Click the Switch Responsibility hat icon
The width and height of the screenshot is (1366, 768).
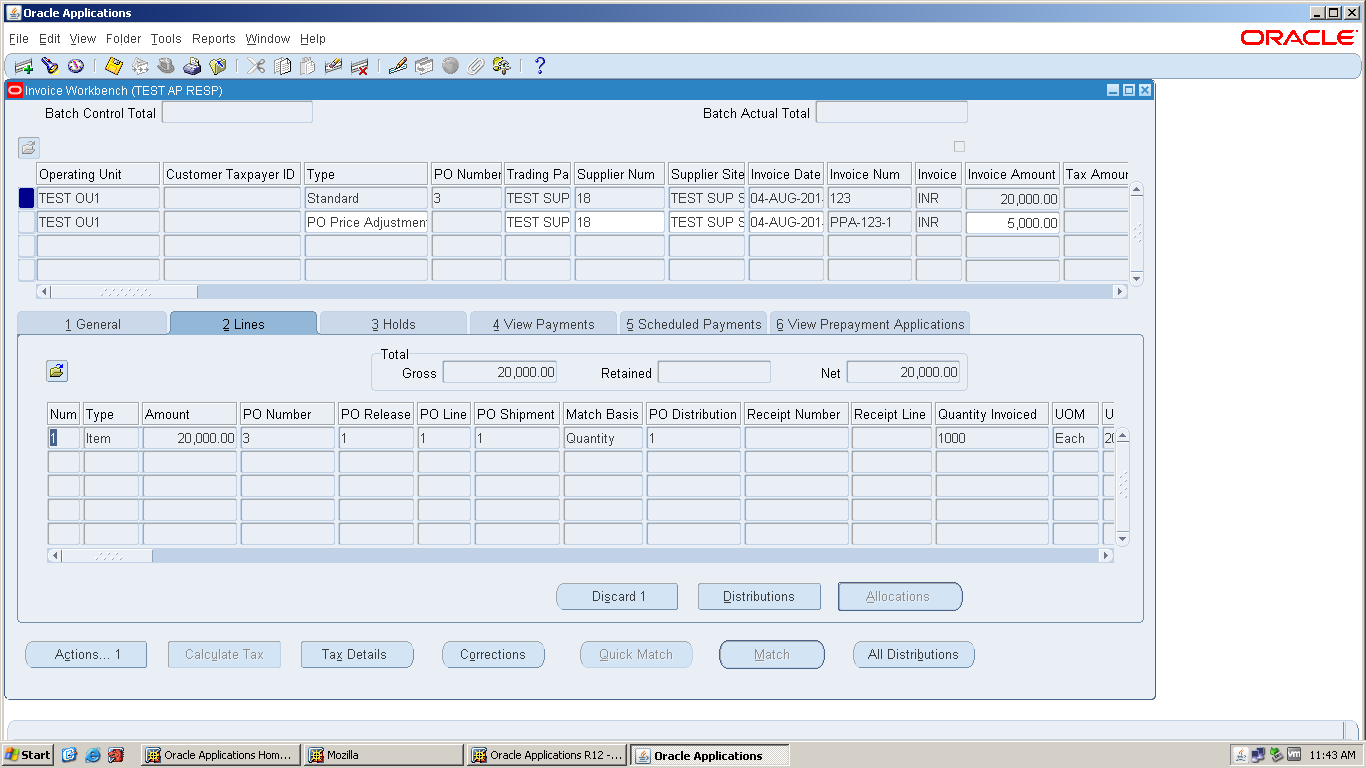click(x=166, y=66)
